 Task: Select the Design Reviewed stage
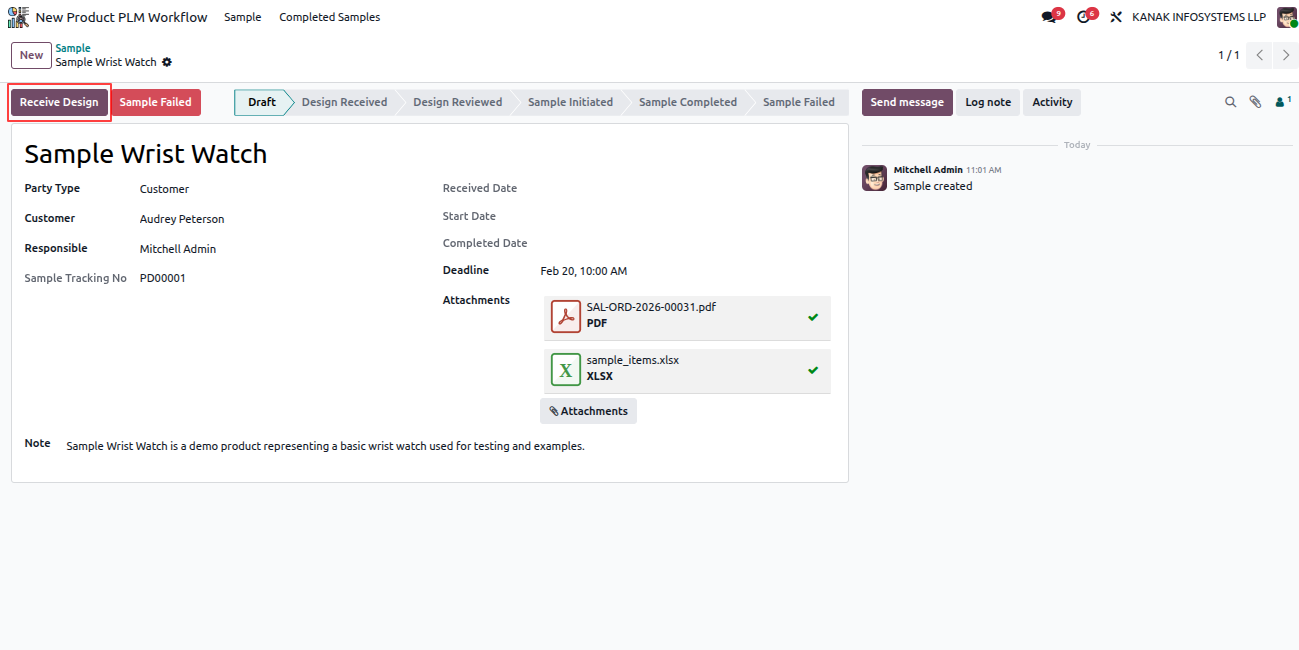click(457, 102)
